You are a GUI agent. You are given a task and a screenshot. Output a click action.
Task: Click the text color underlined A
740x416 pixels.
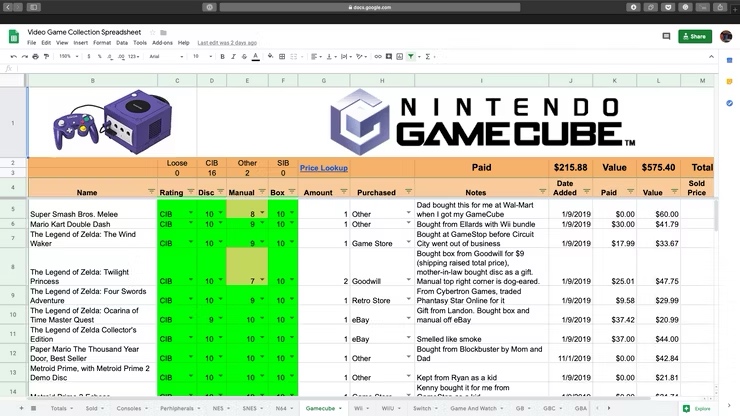(x=255, y=57)
